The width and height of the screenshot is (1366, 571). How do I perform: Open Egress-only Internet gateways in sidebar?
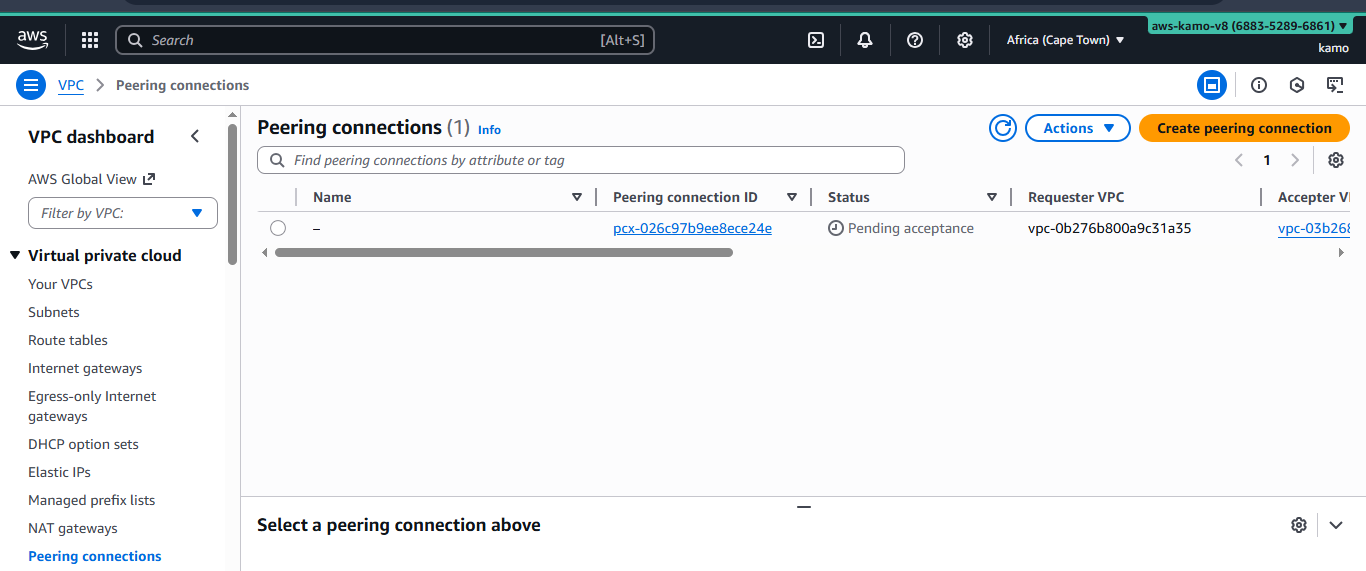coord(92,406)
